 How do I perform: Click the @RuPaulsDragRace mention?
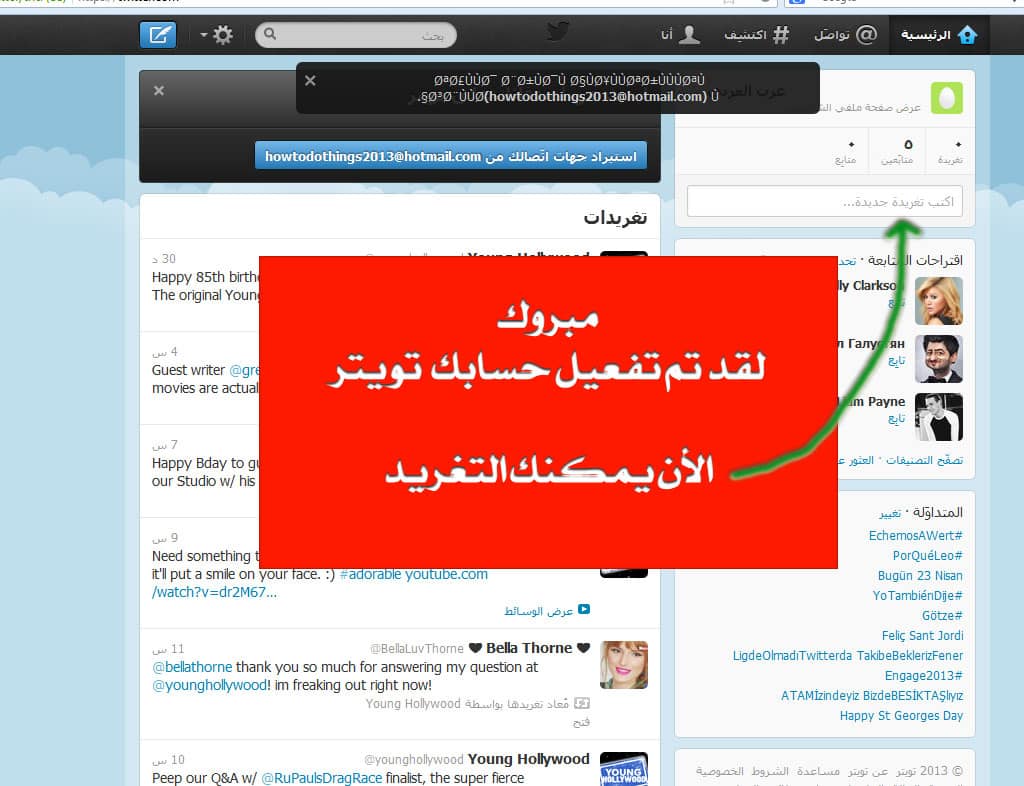(321, 778)
